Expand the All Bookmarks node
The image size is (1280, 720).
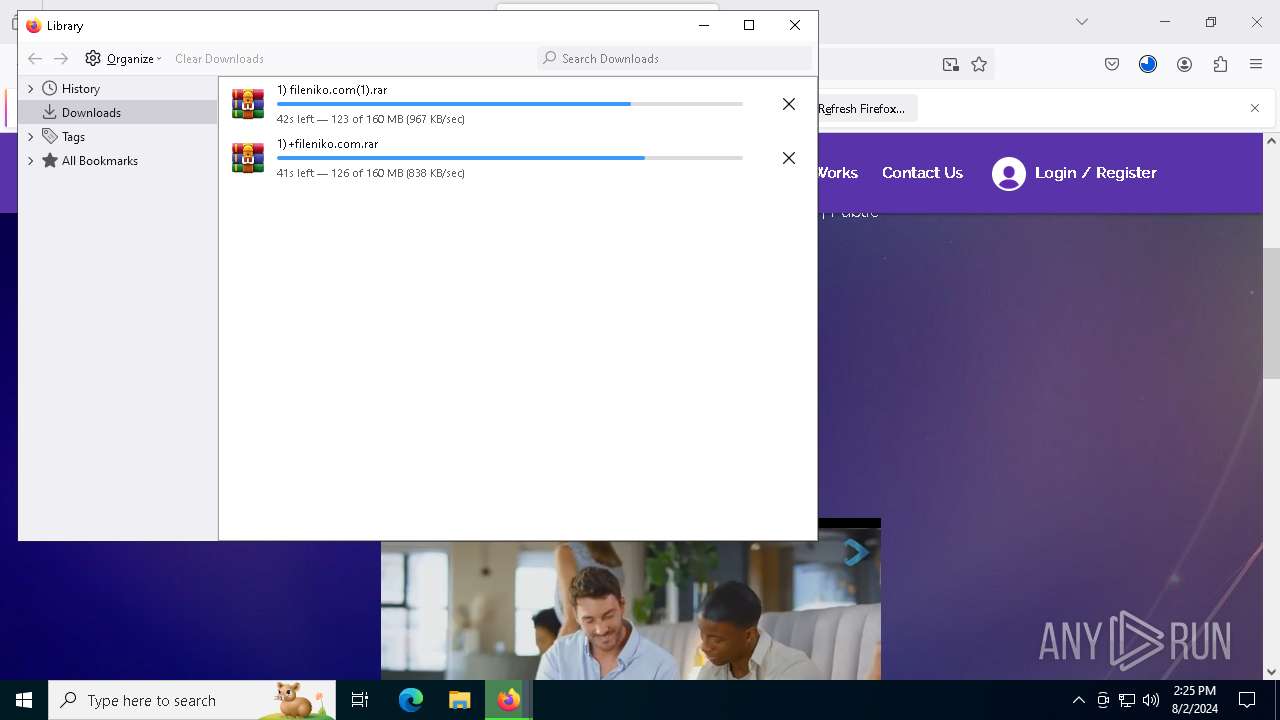coord(31,161)
